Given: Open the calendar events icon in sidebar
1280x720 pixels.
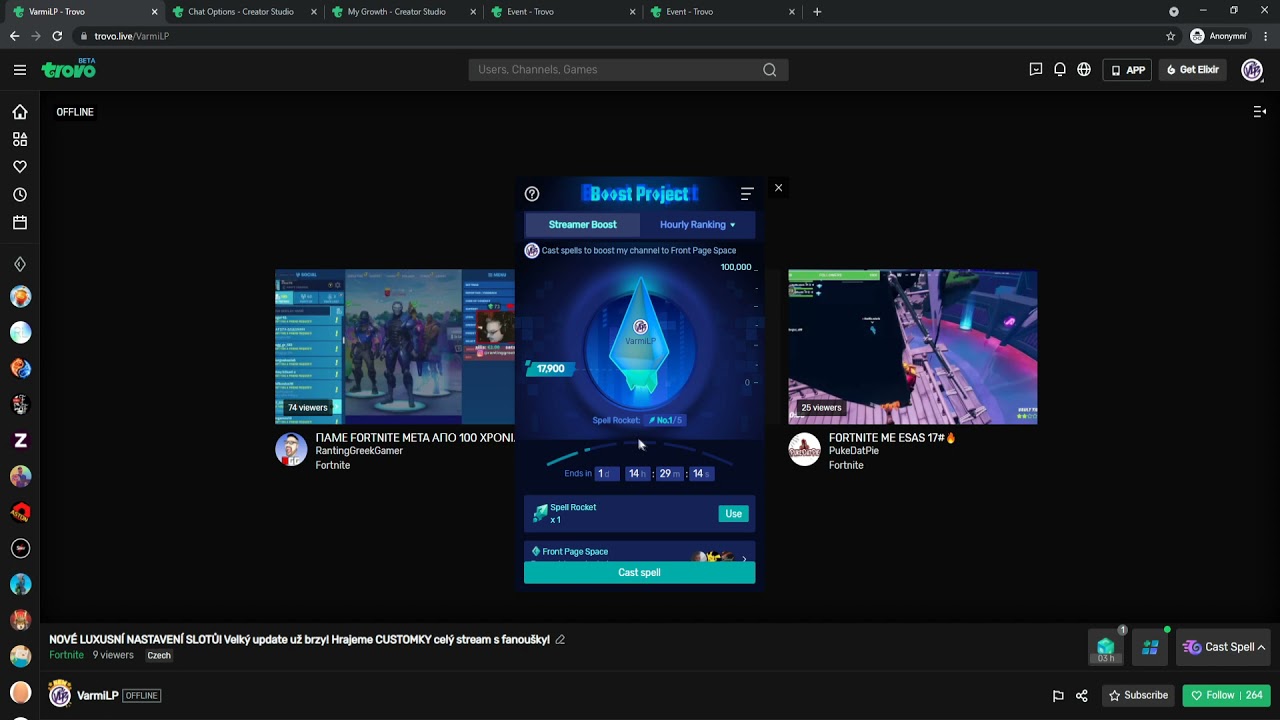Looking at the screenshot, I should (20, 223).
